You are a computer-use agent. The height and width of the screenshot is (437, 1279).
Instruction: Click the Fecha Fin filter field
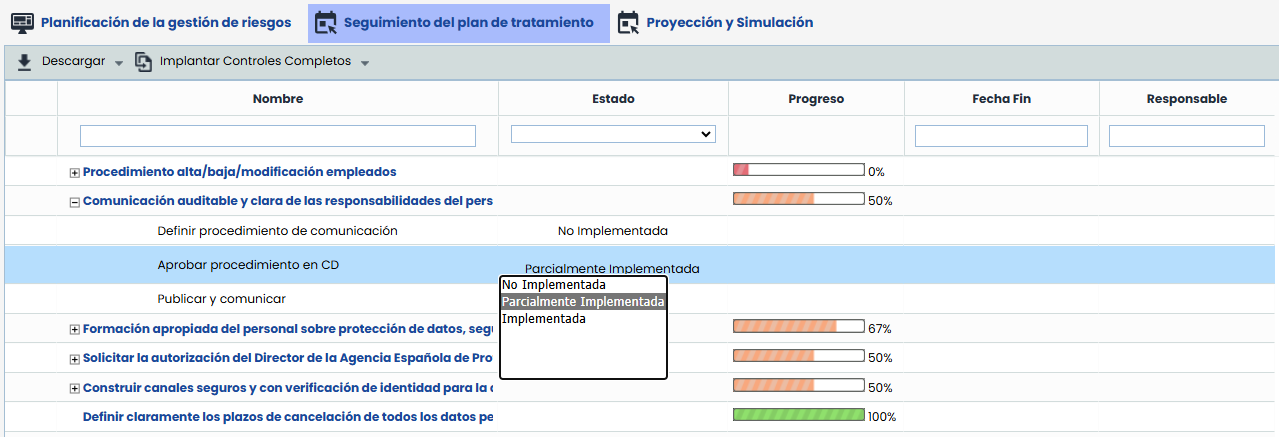[1001, 136]
